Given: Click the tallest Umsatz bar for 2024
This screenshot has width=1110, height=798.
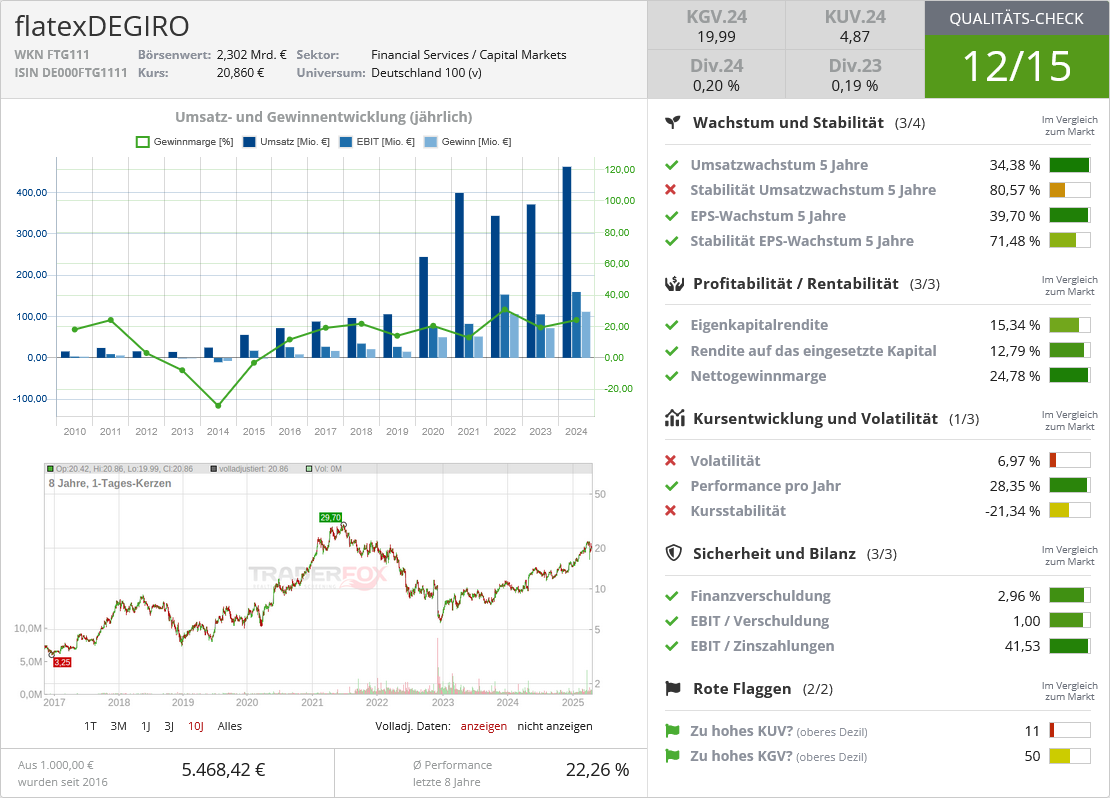Looking at the screenshot, I should pyautogui.click(x=567, y=262).
